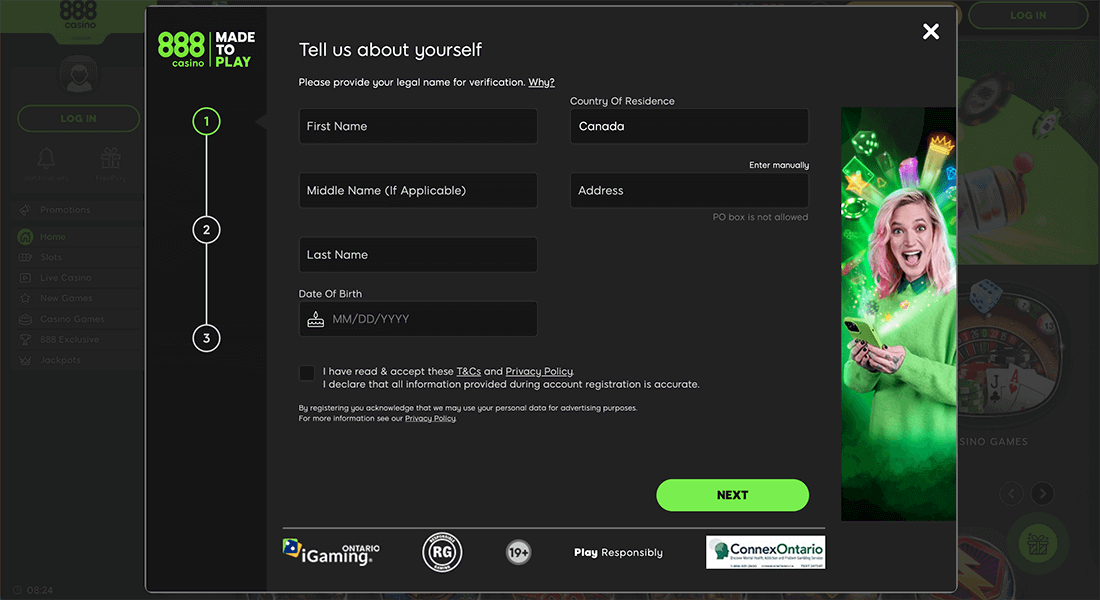The height and width of the screenshot is (600, 1100).
Task: Select Home in the navigation menu
Action: pos(24,236)
